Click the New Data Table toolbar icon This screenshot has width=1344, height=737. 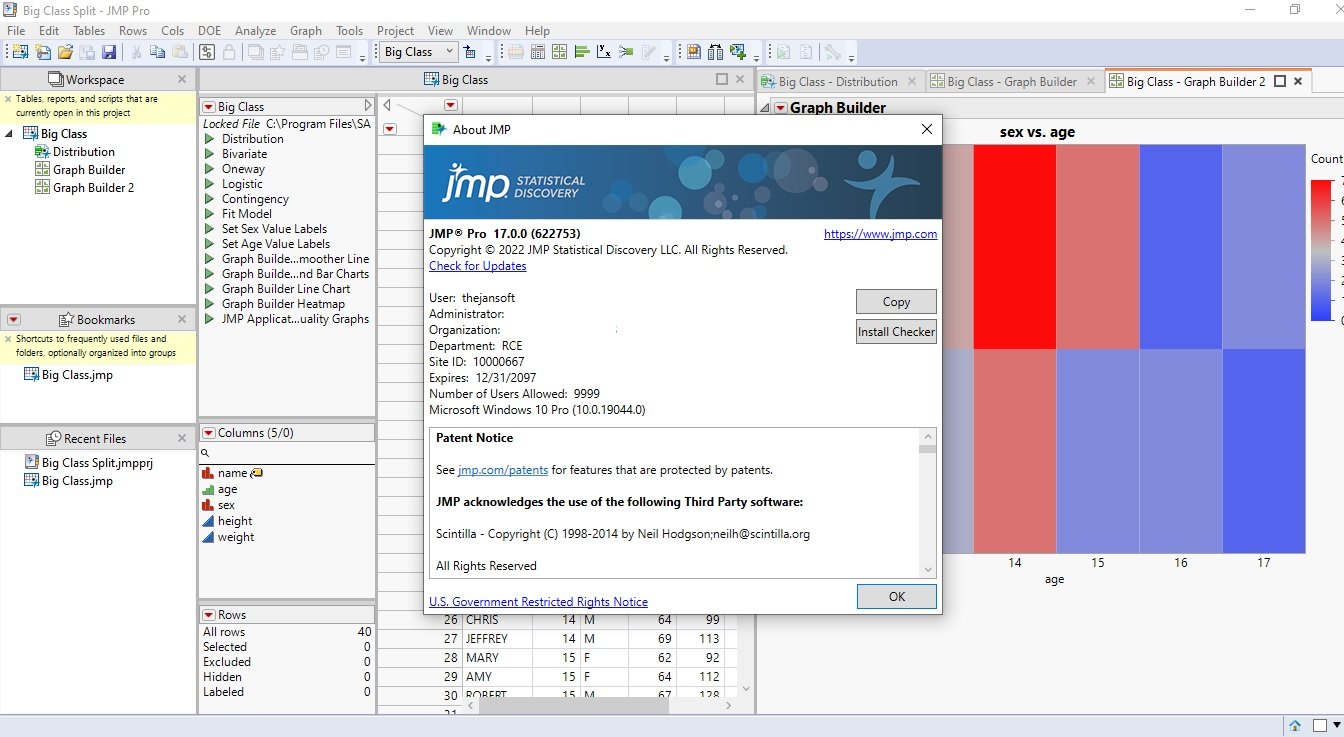pyautogui.click(x=20, y=52)
